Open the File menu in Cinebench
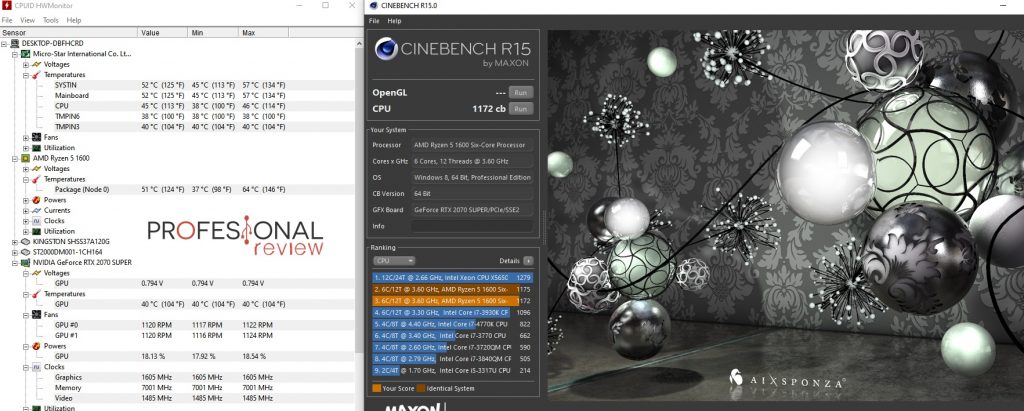 point(374,21)
